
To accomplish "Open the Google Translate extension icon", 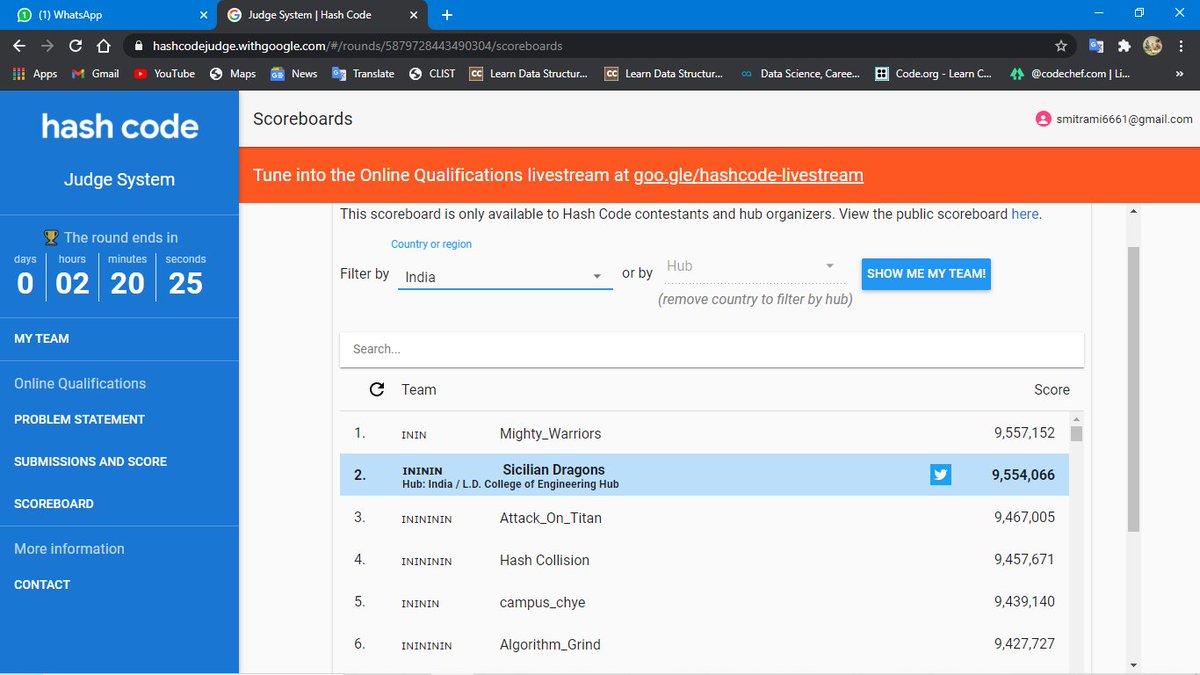I will [1096, 46].
